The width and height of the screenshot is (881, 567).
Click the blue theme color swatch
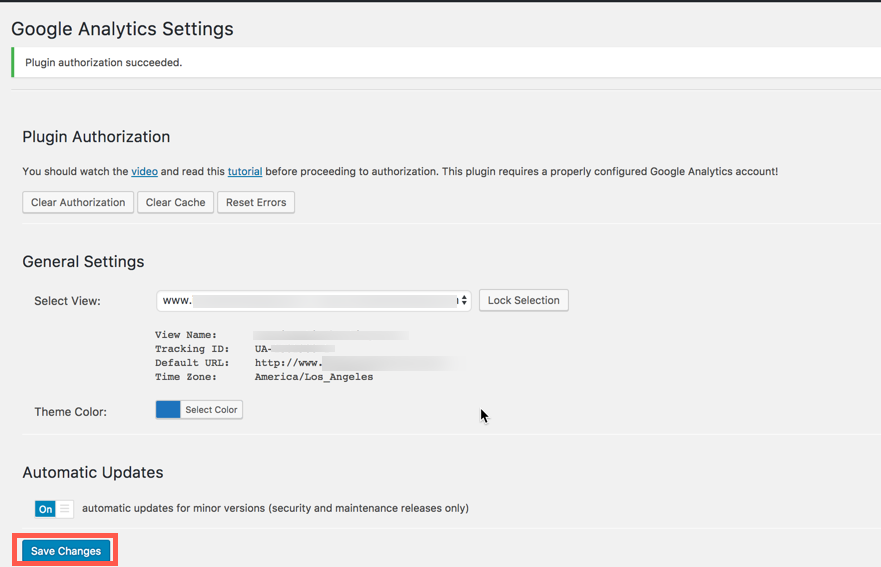coord(168,410)
